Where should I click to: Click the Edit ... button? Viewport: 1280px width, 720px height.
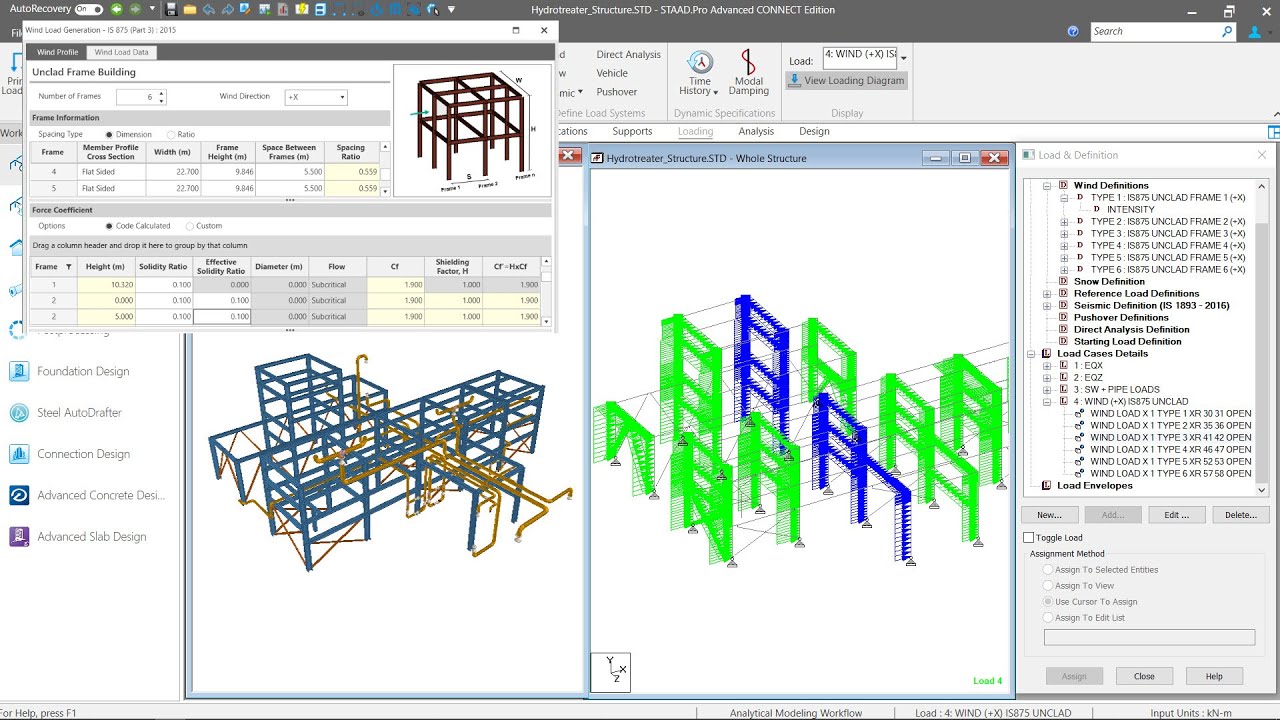(1177, 515)
